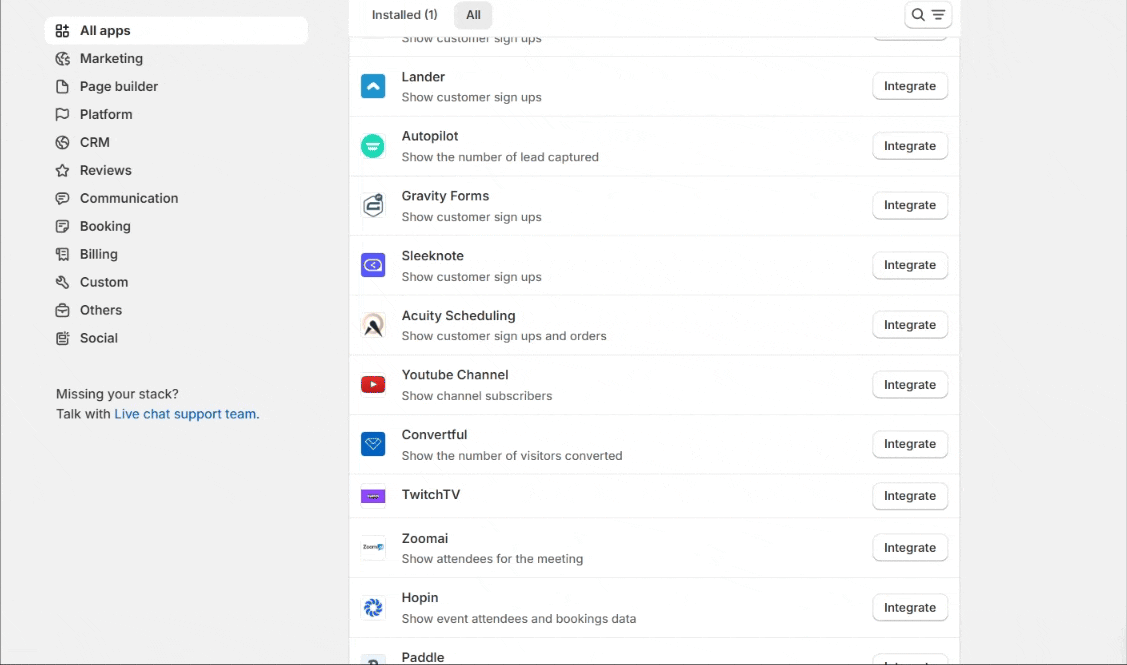This screenshot has width=1127, height=665.
Task: Click the Hopin app icon
Action: (x=373, y=608)
